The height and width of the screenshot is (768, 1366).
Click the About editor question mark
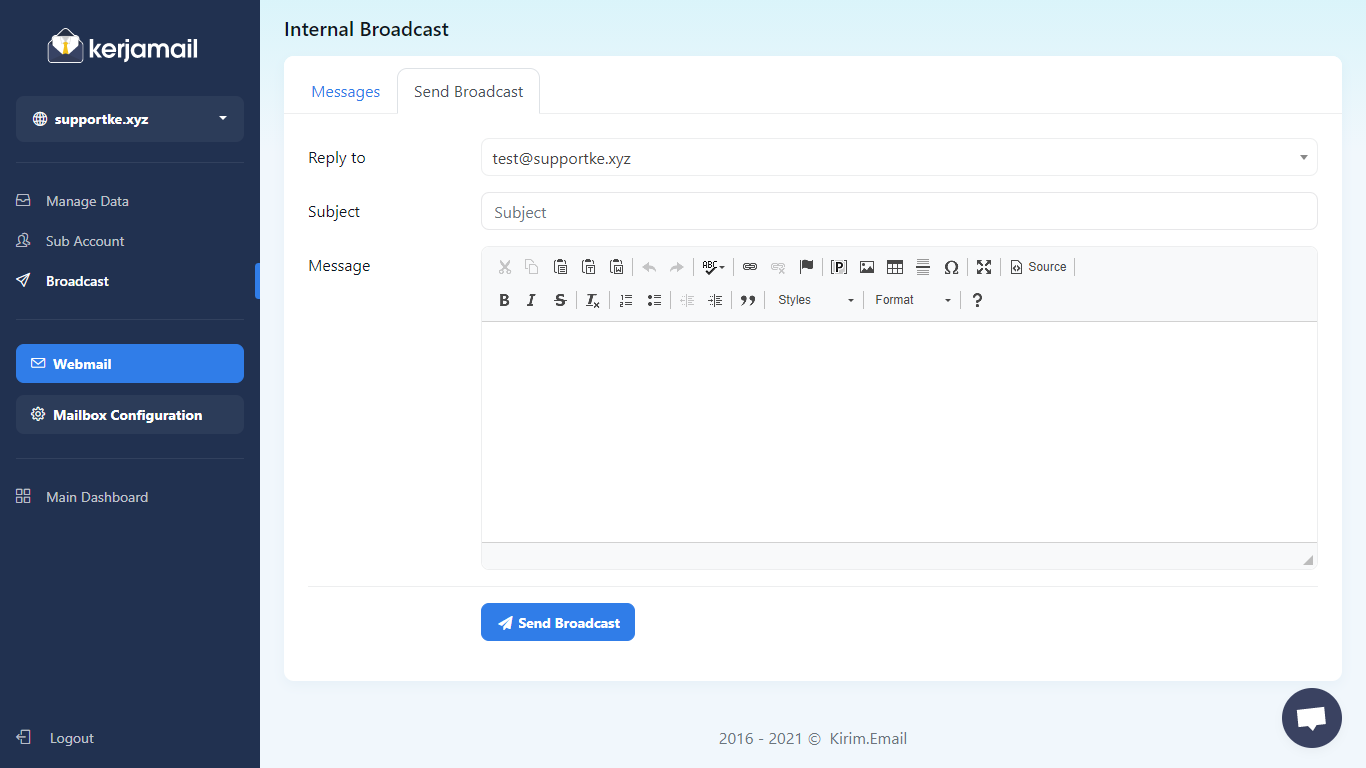[977, 300]
